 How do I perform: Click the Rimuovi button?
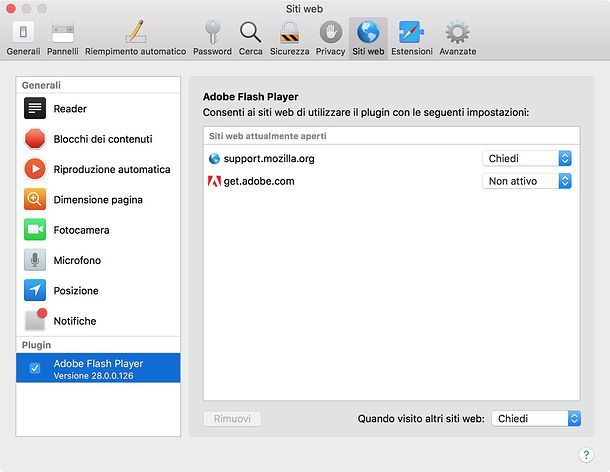232,419
